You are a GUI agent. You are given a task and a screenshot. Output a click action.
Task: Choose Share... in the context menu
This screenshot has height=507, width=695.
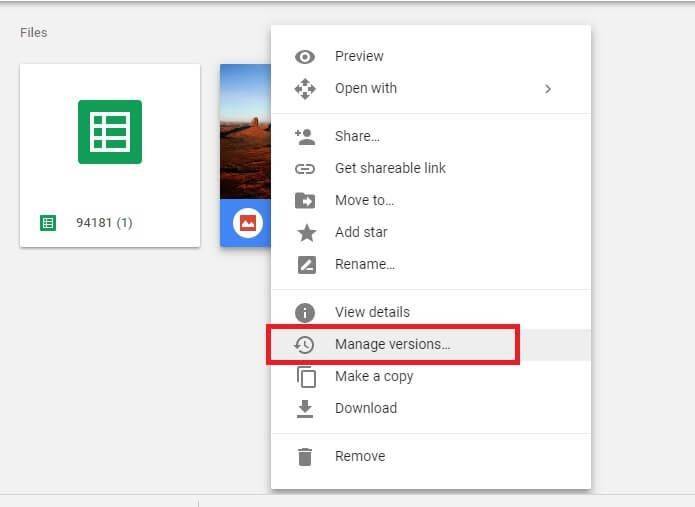pyautogui.click(x=431, y=136)
